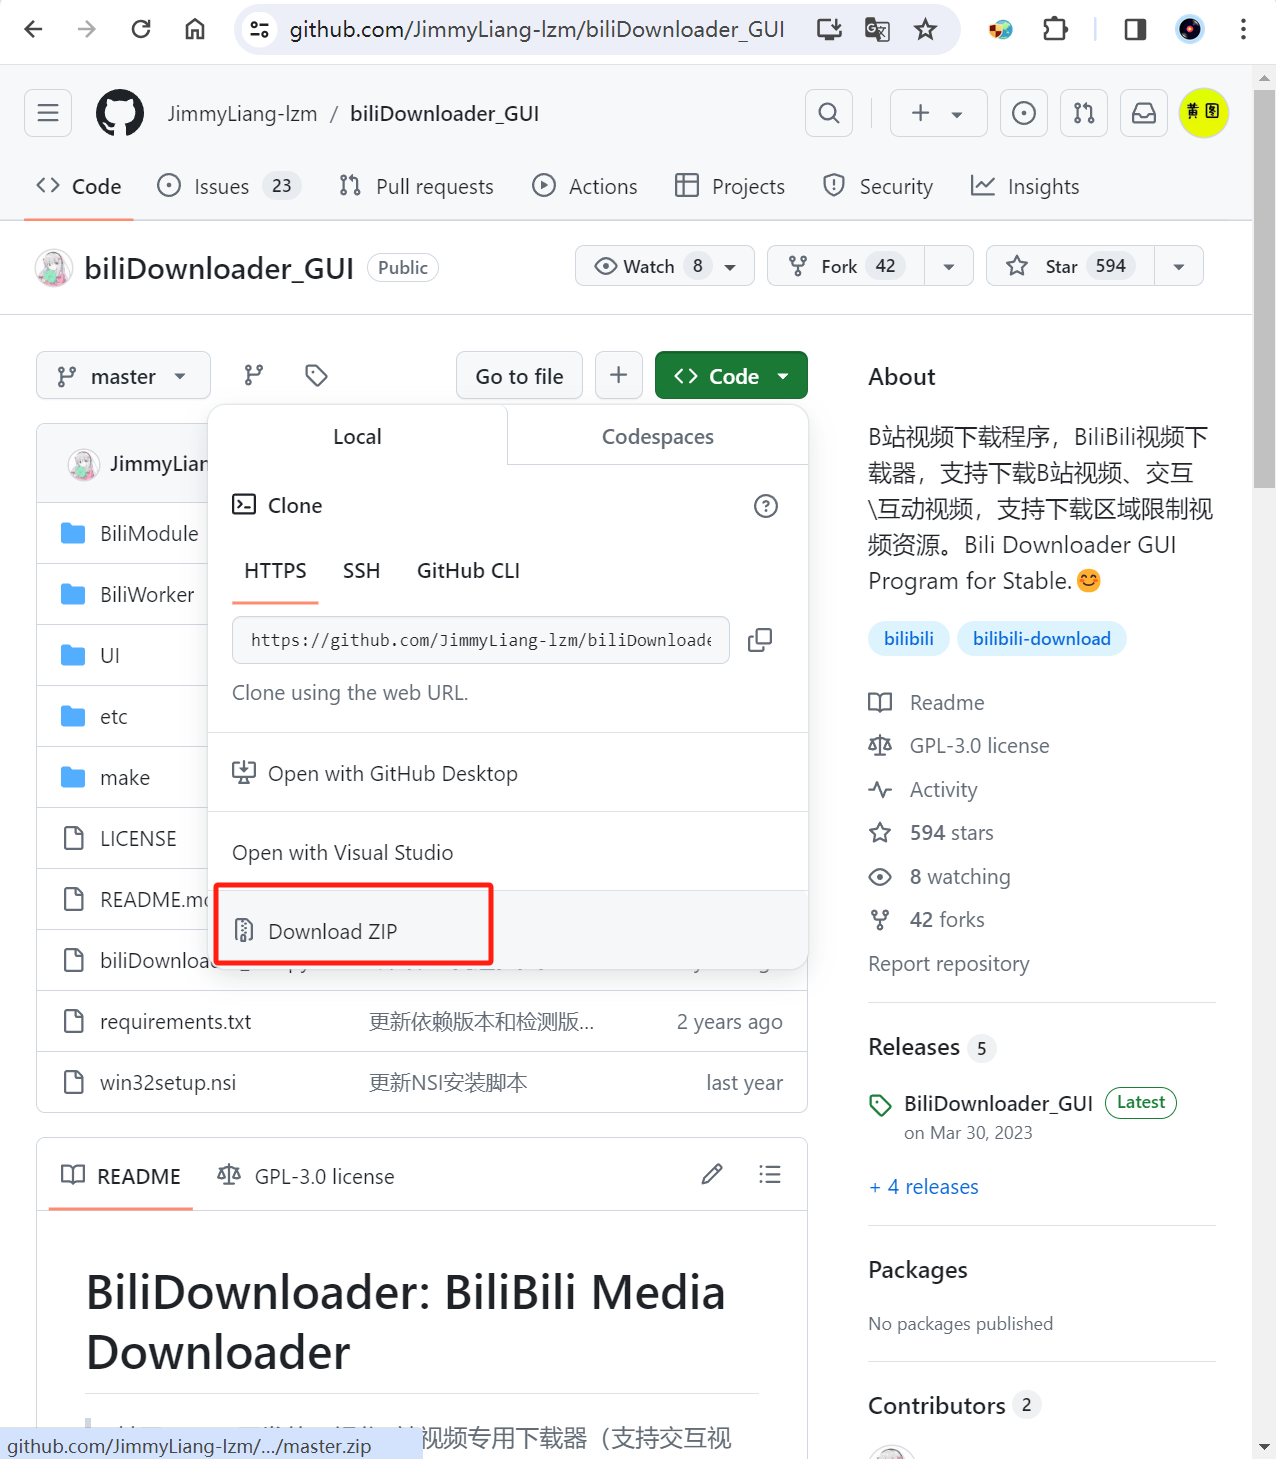The width and height of the screenshot is (1276, 1459).
Task: Open the pull requests shortcut icon in header
Action: [x=1084, y=113]
